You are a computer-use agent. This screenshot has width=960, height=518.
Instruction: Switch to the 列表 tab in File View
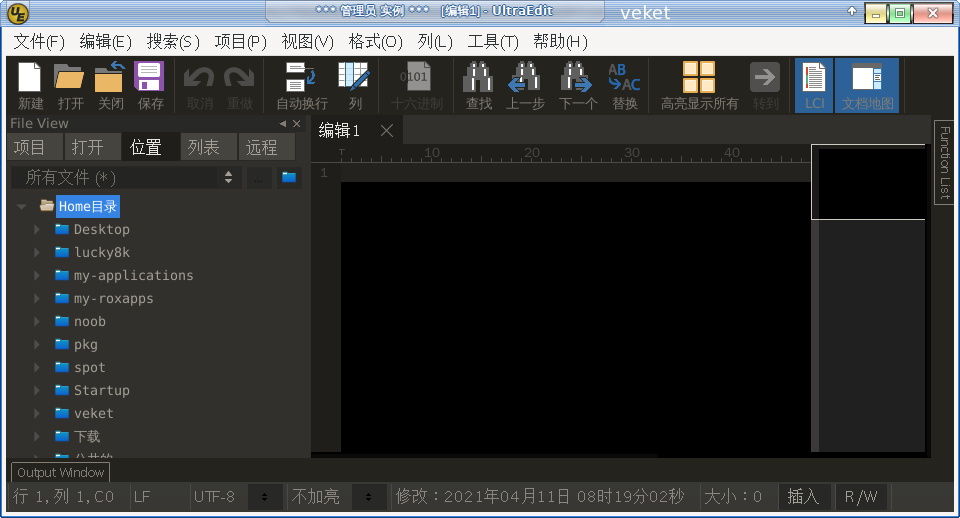pyautogui.click(x=209, y=148)
